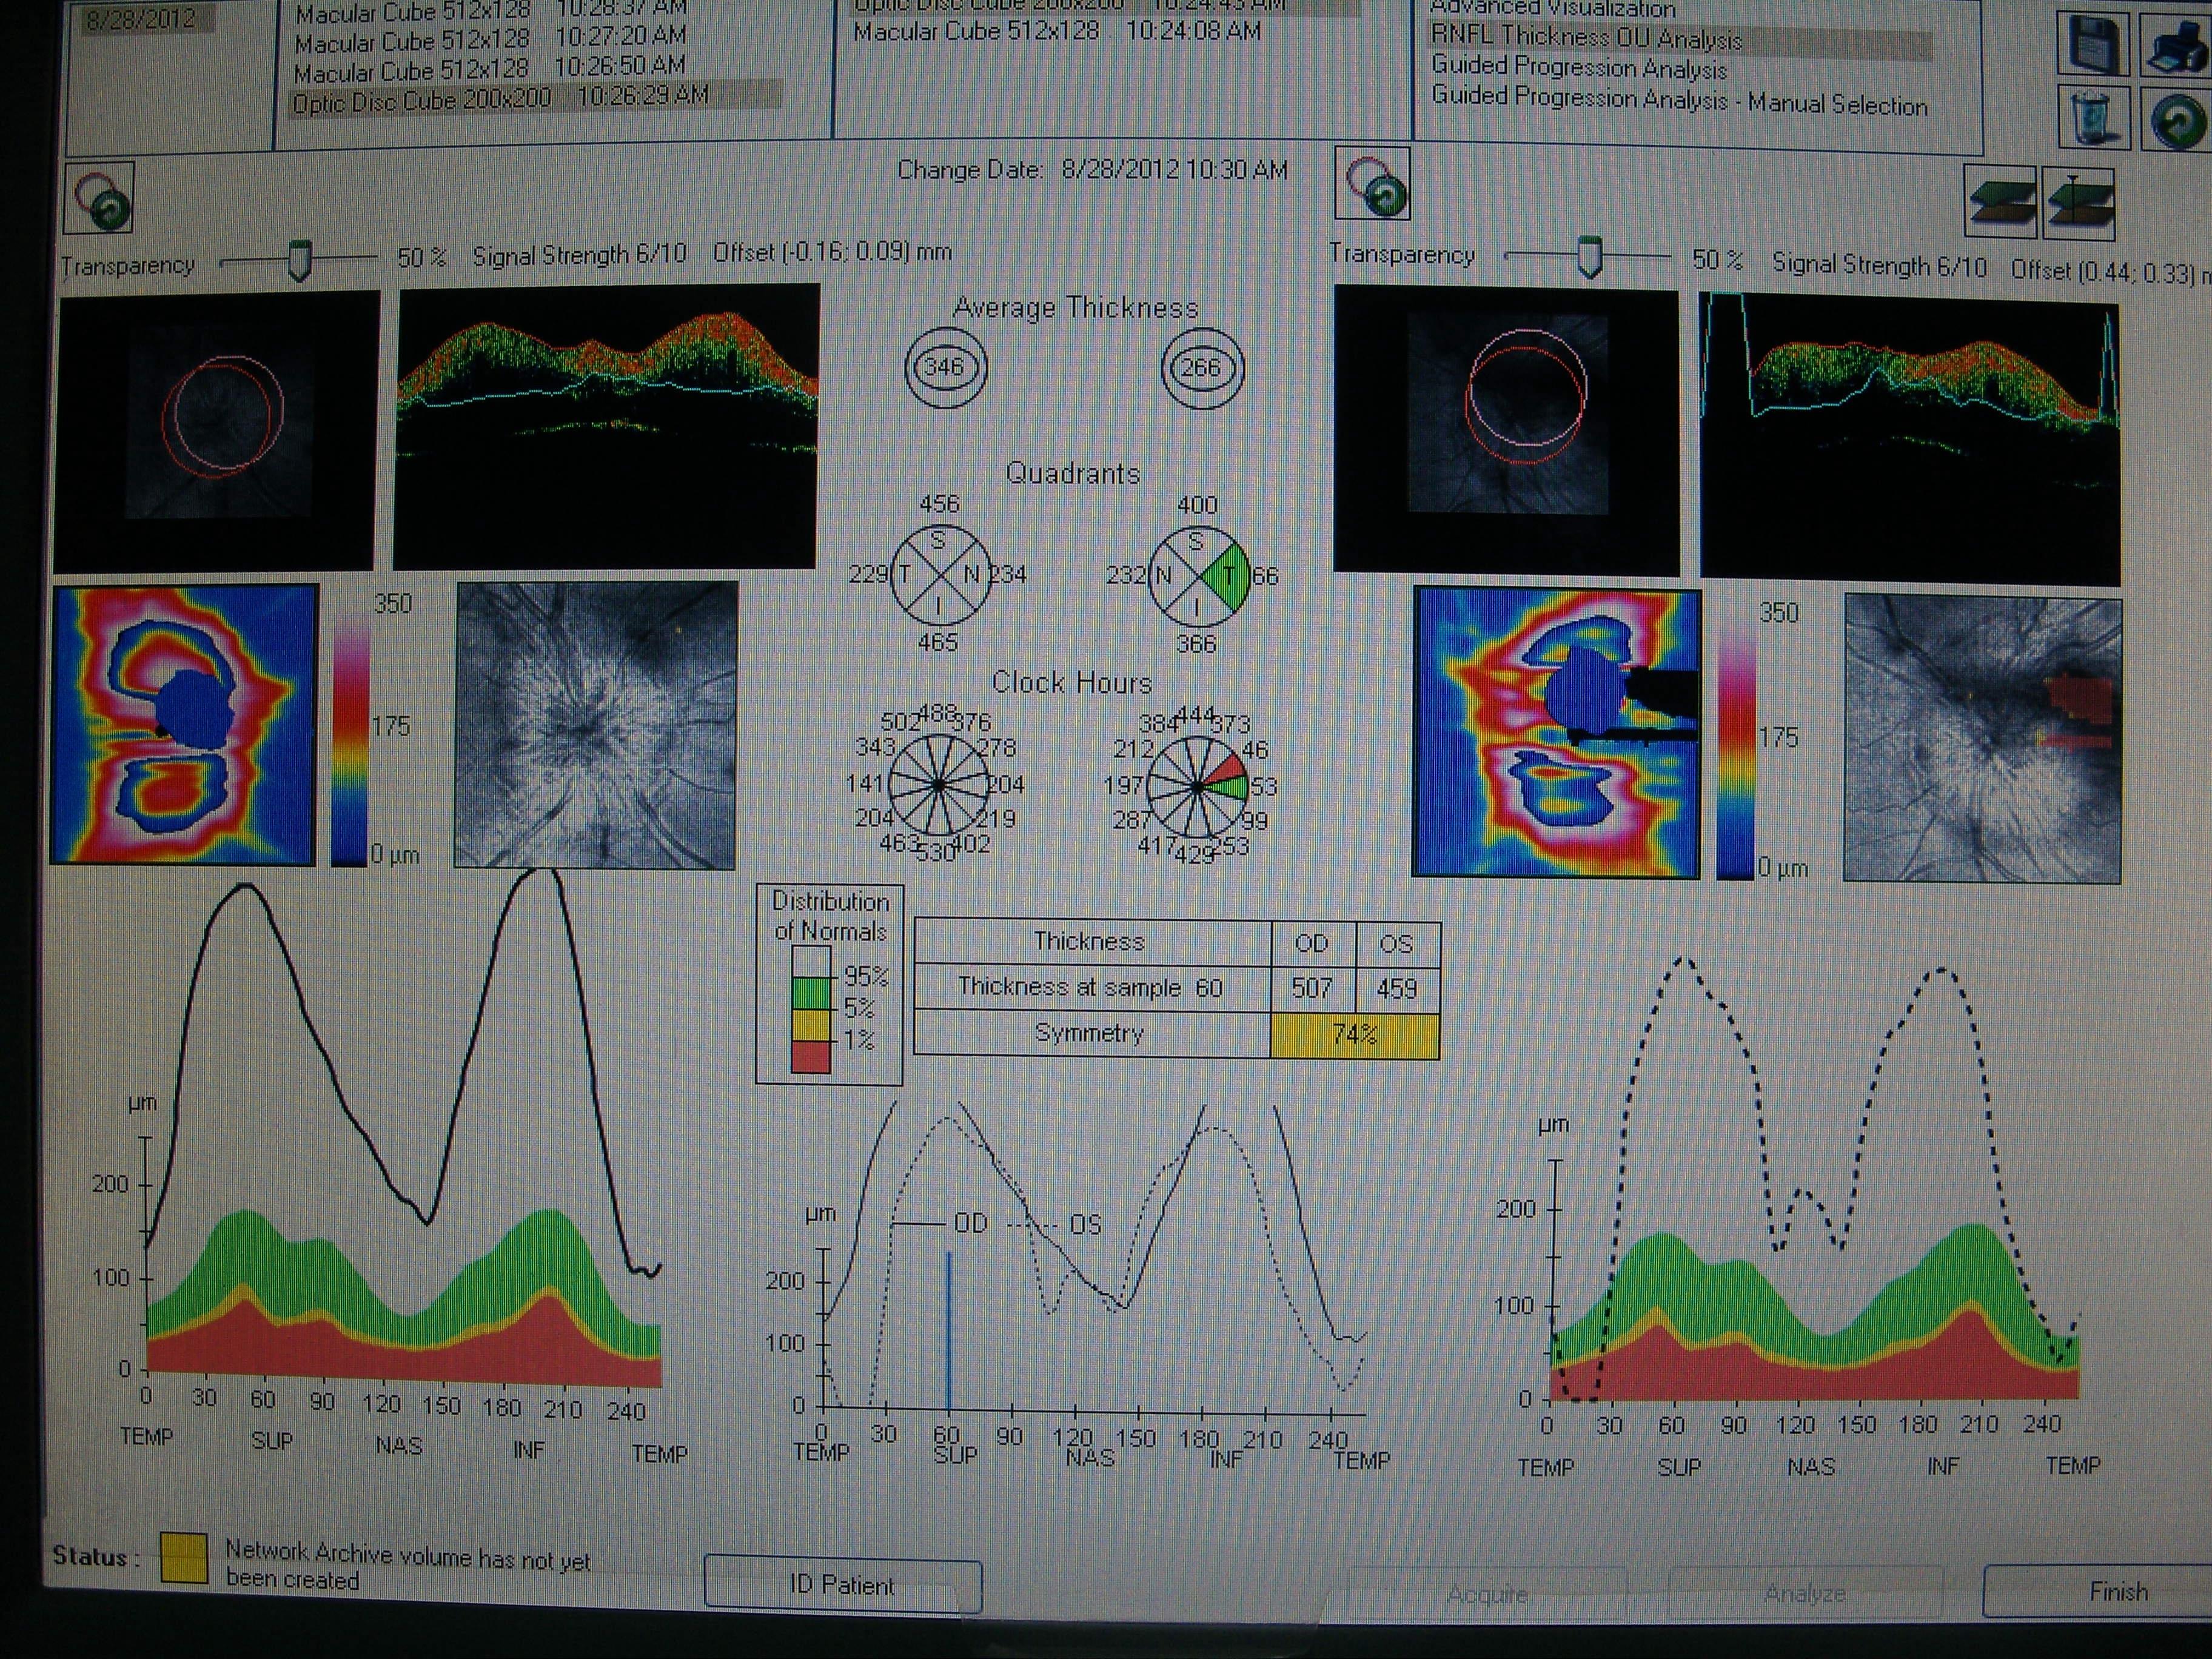Click the green T quadrant segment
Viewport: 2212px width, 1659px height.
pos(1228,576)
